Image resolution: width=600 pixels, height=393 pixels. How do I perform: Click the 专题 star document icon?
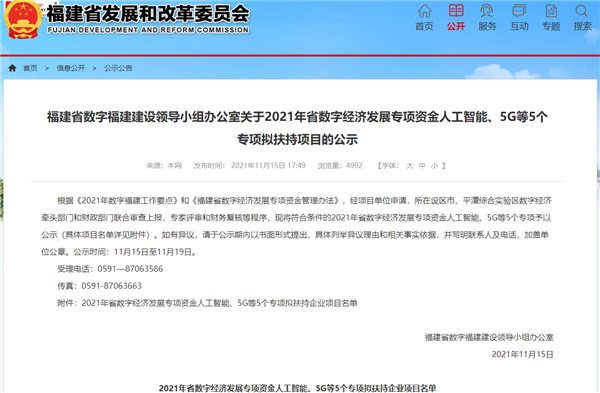pyautogui.click(x=551, y=11)
